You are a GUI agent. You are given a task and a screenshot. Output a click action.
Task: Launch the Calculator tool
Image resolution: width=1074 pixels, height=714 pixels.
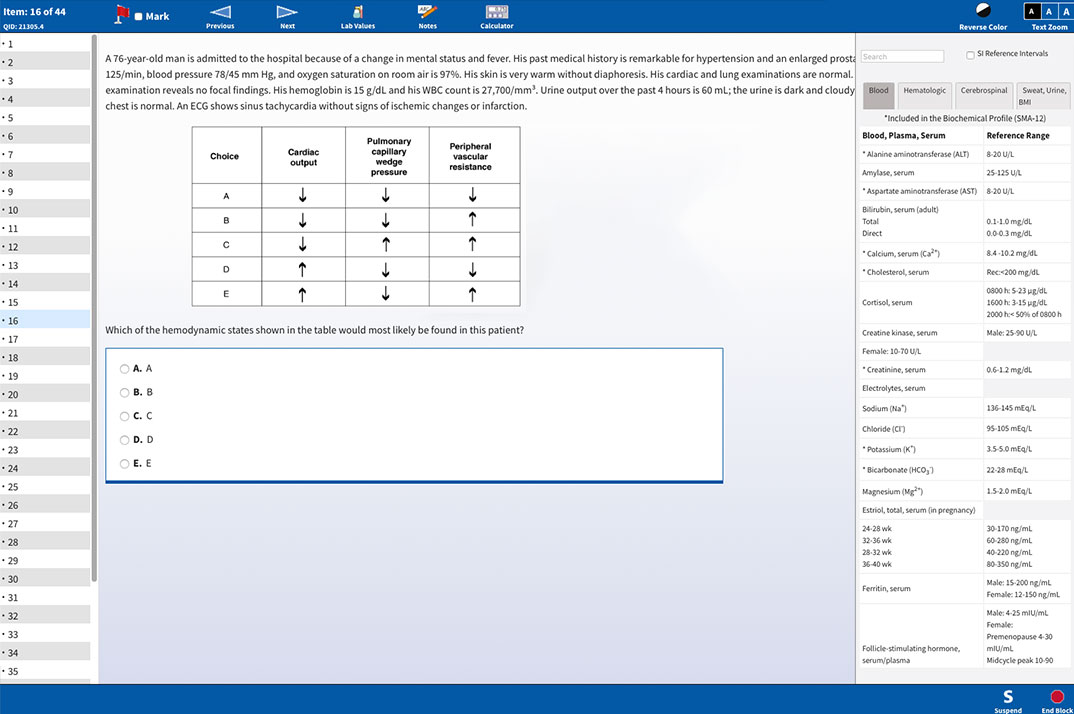pyautogui.click(x=497, y=16)
